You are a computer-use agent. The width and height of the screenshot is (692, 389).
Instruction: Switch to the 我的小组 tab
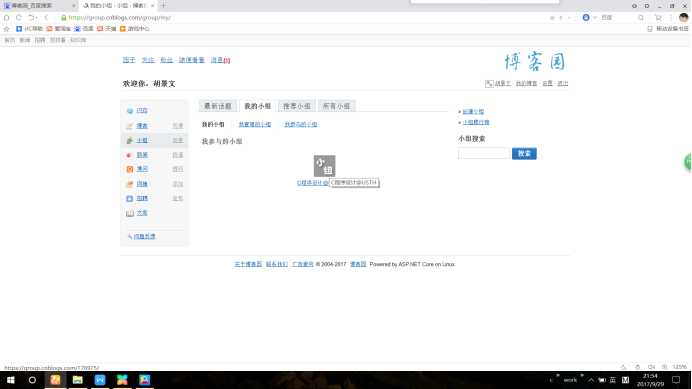pos(257,106)
